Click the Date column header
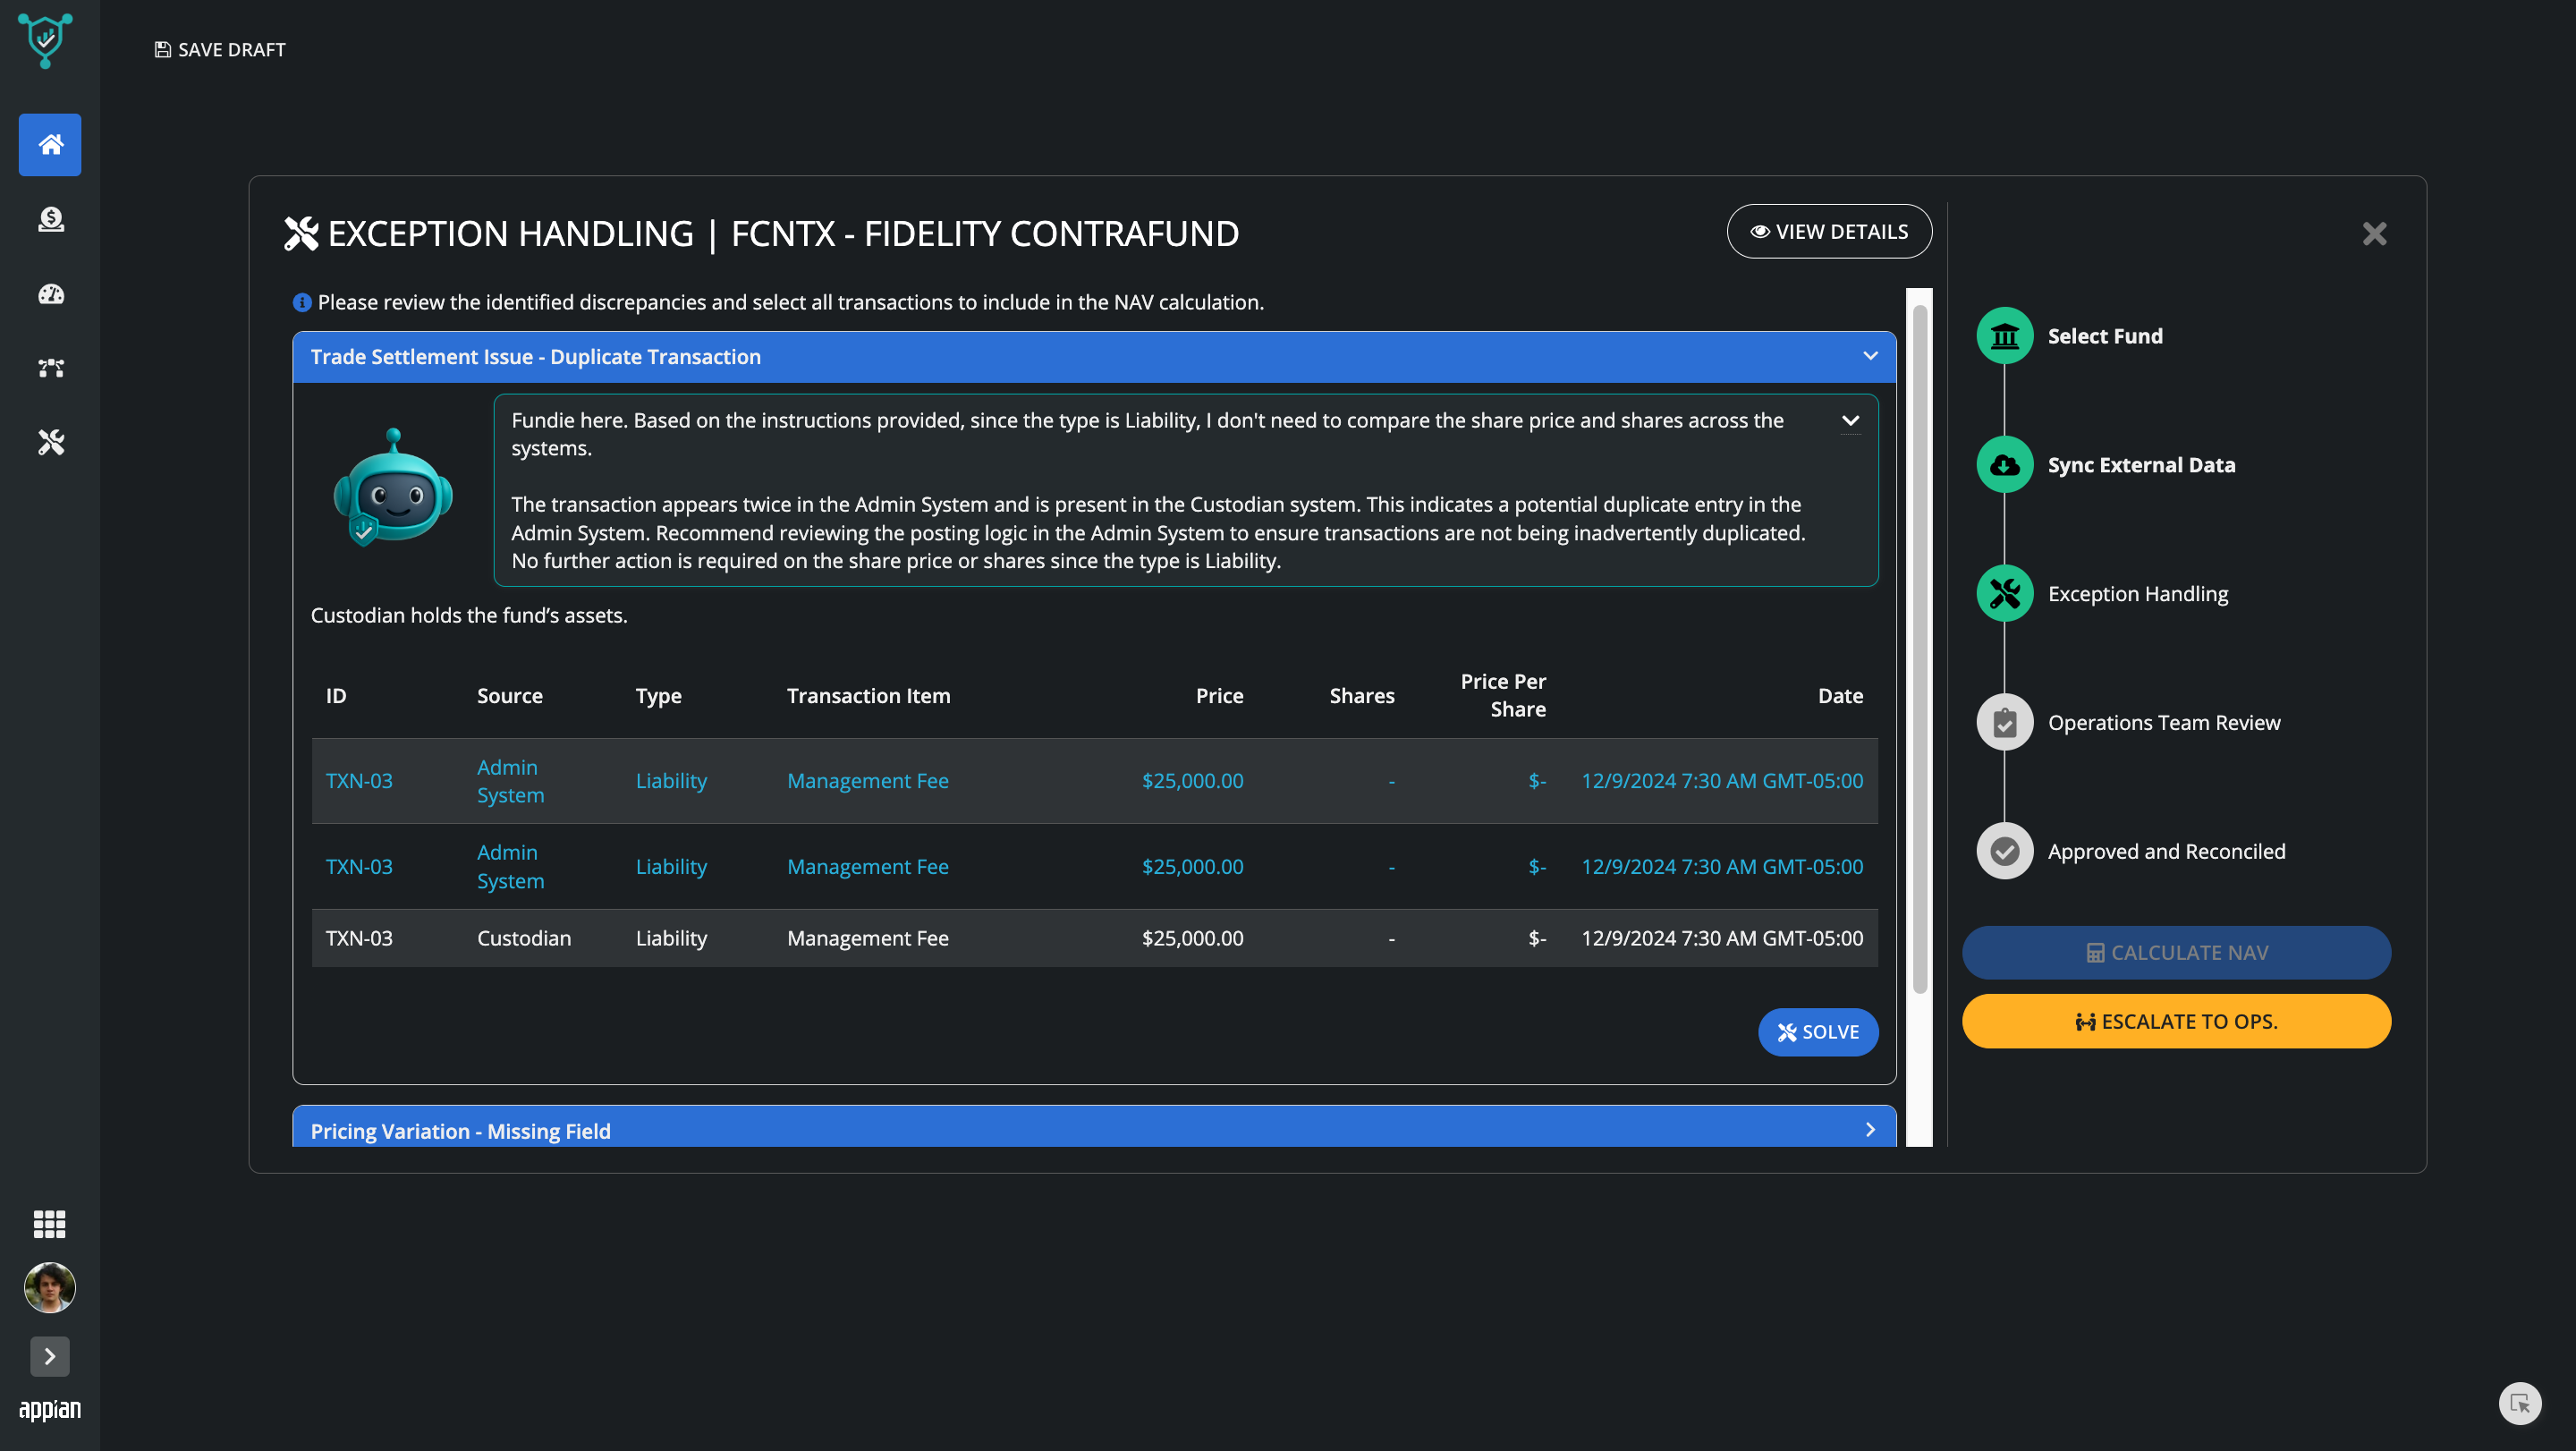This screenshot has height=1451, width=2576. (x=1840, y=696)
